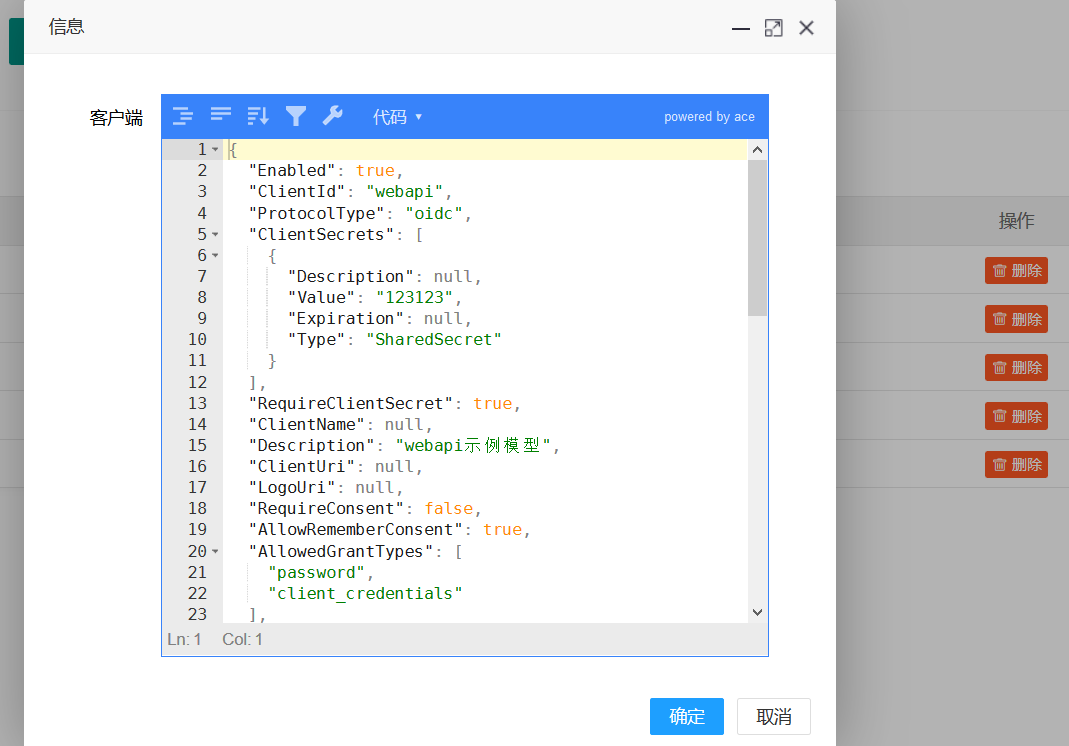Click the "AllowRememberConsent" key
The width and height of the screenshot is (1069, 746).
(355, 530)
